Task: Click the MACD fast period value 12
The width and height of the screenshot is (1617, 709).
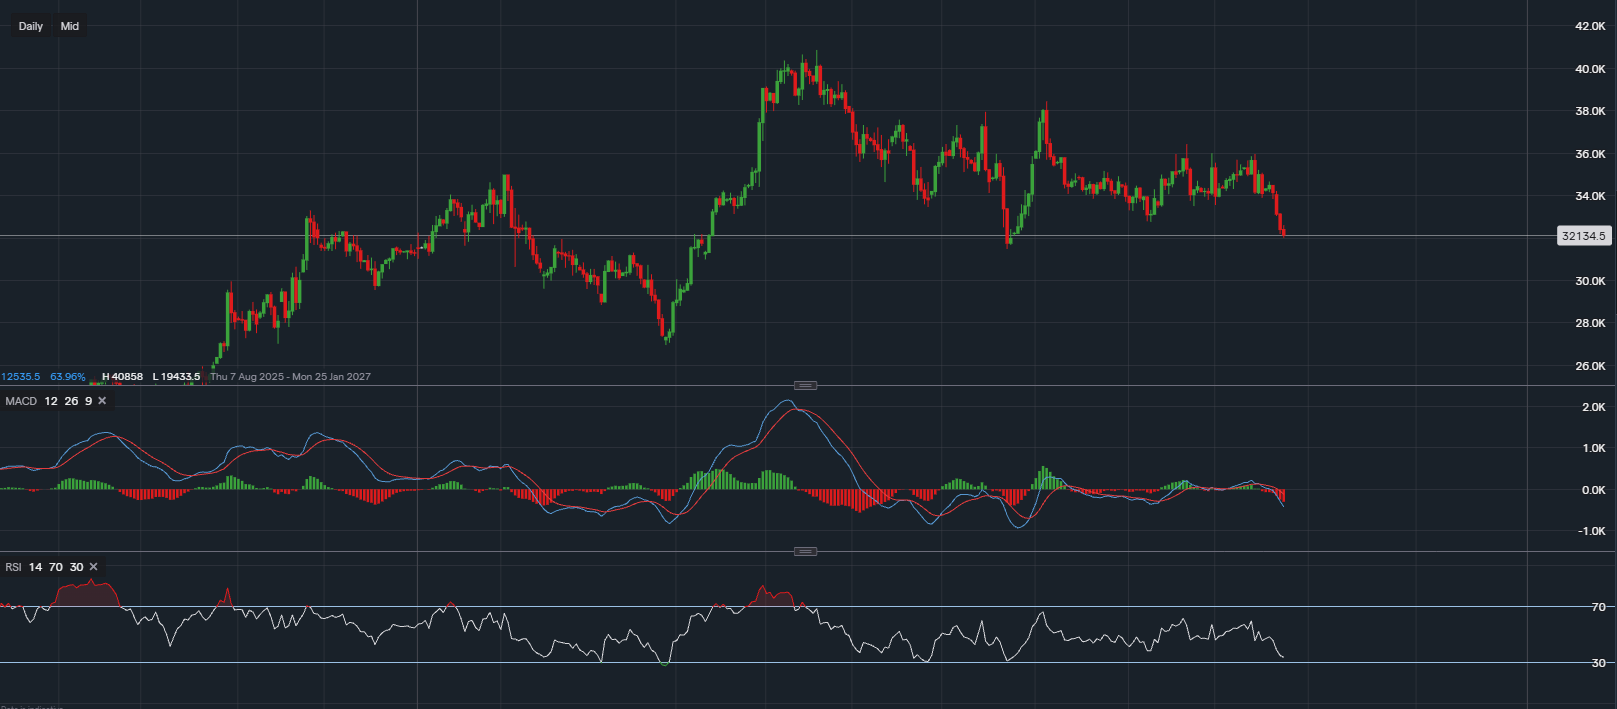Action: 51,401
